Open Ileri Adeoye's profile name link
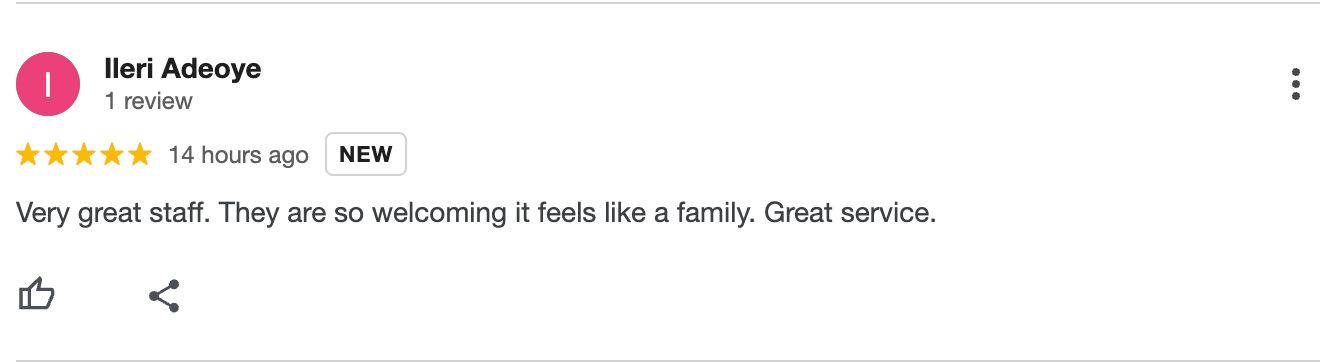 coord(183,69)
